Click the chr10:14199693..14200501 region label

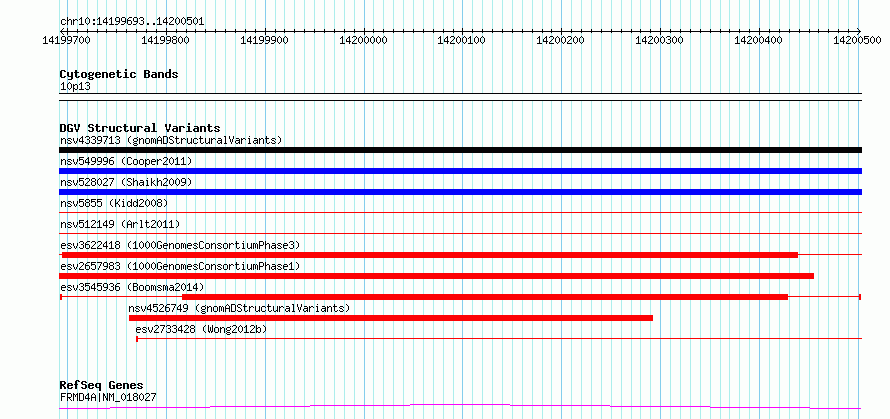(x=132, y=22)
